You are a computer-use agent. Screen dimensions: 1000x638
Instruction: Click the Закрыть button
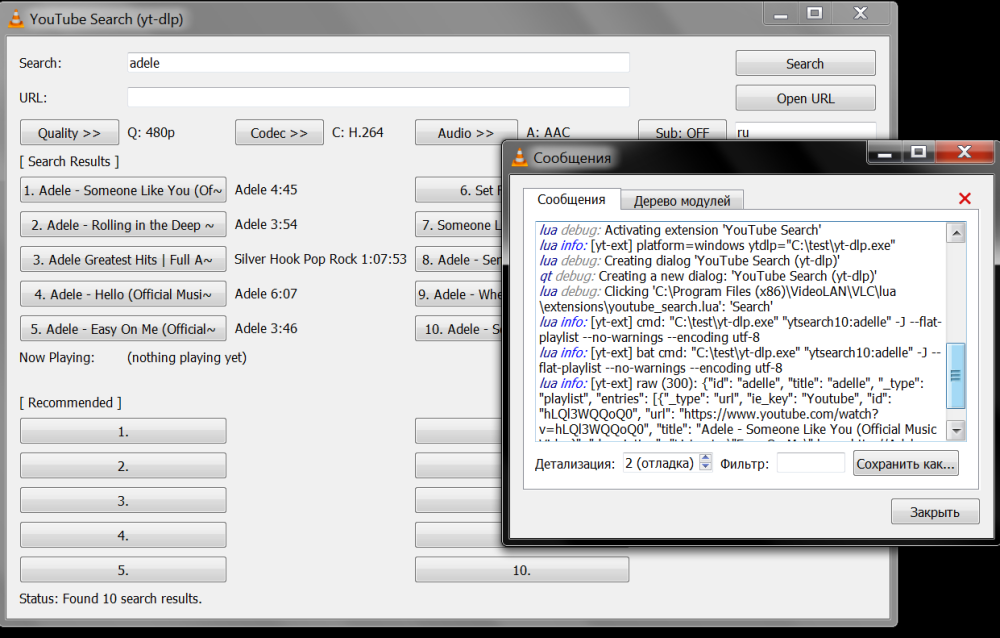(x=935, y=512)
